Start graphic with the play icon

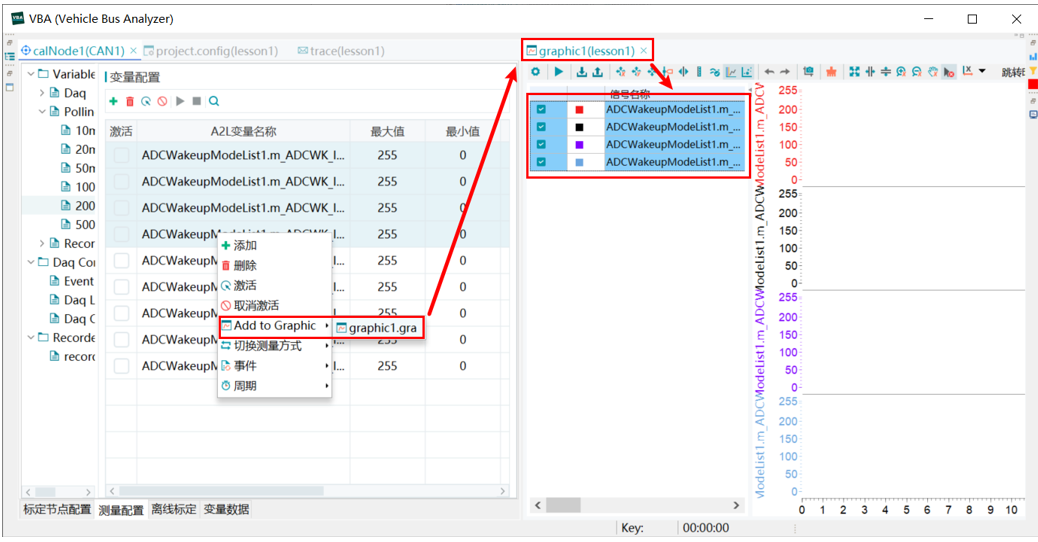559,71
